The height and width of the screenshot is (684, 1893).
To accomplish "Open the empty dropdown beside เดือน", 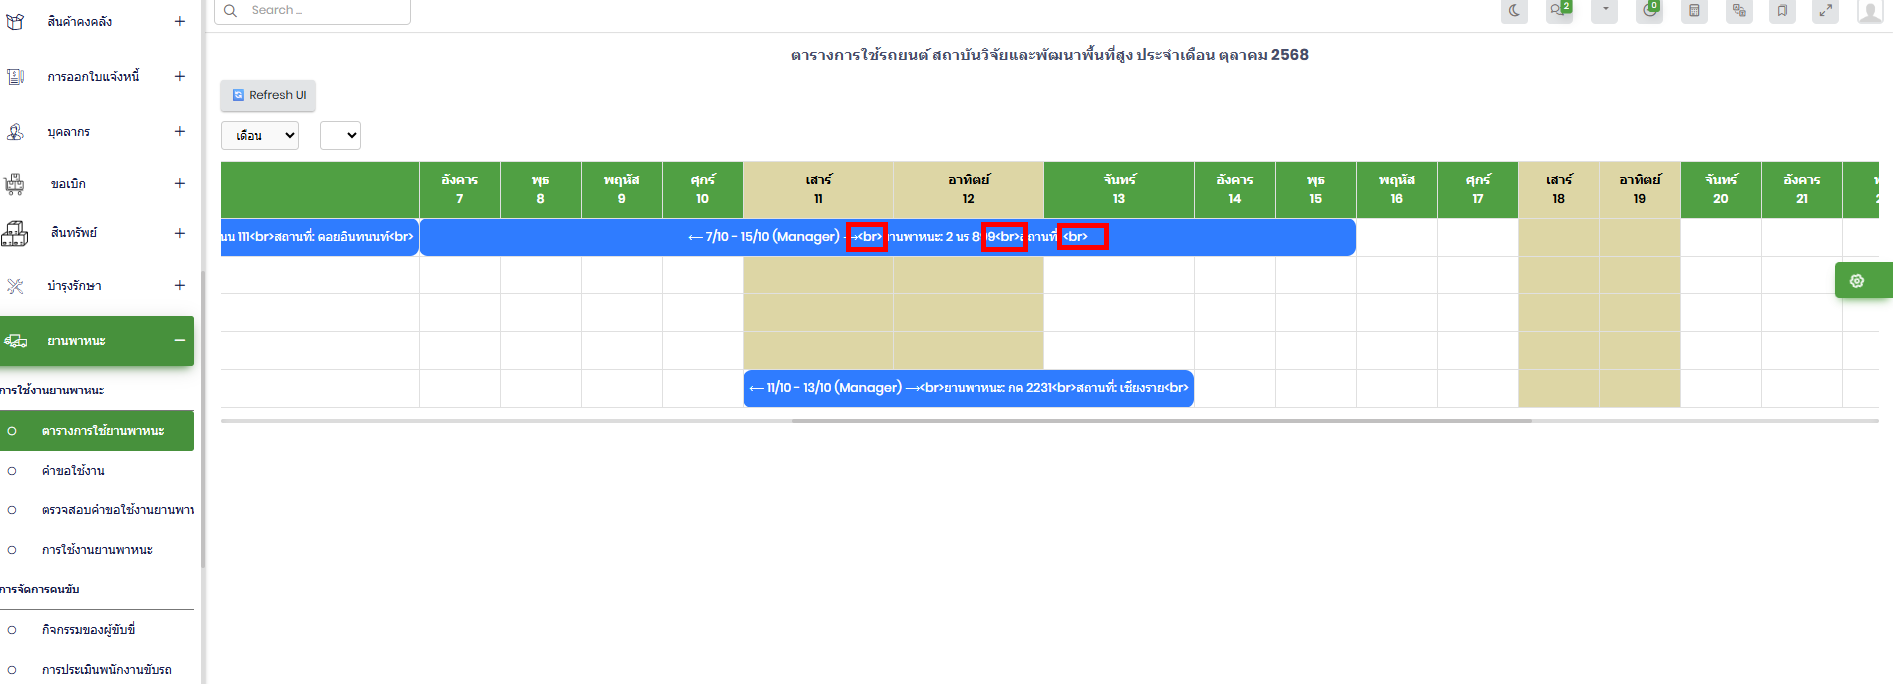I will tap(340, 136).
